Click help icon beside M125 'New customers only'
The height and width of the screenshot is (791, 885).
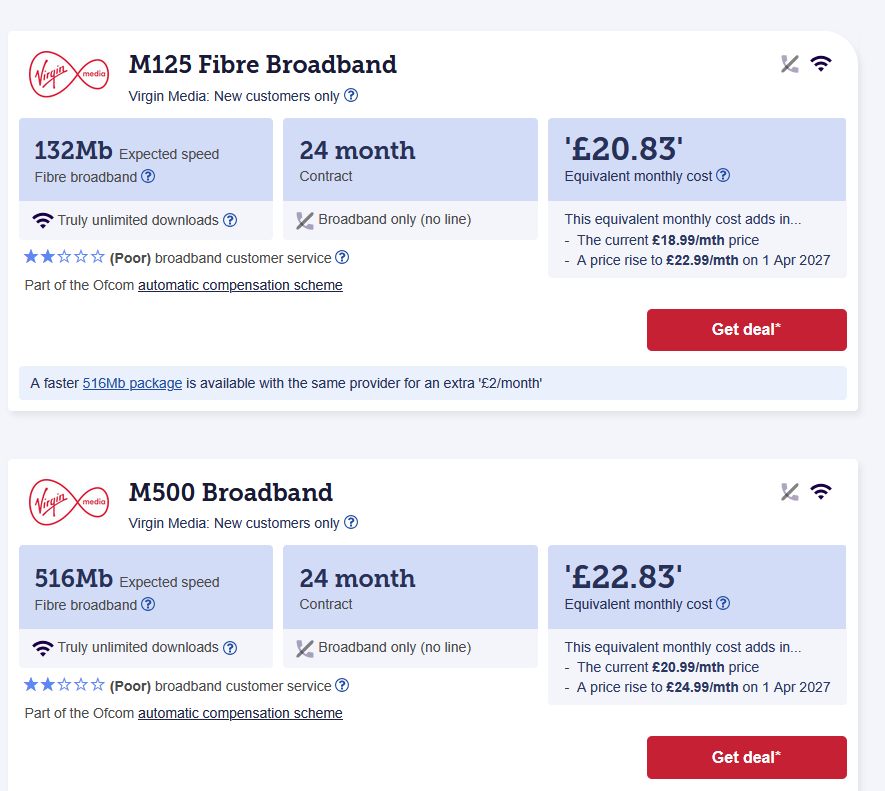click(x=351, y=96)
